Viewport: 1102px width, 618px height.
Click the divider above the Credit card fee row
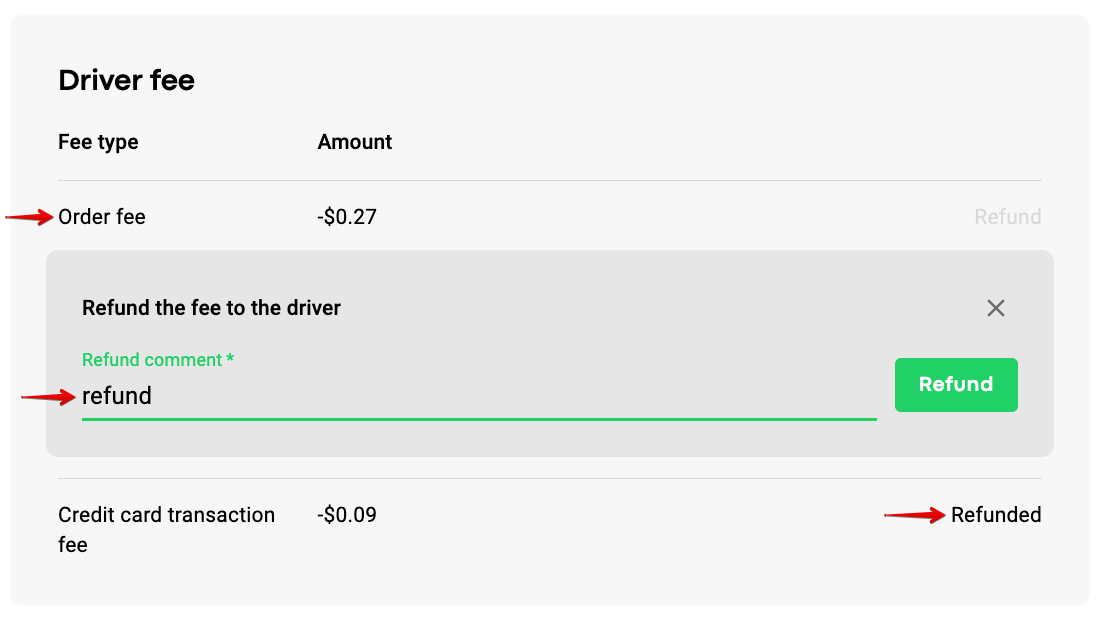[550, 478]
